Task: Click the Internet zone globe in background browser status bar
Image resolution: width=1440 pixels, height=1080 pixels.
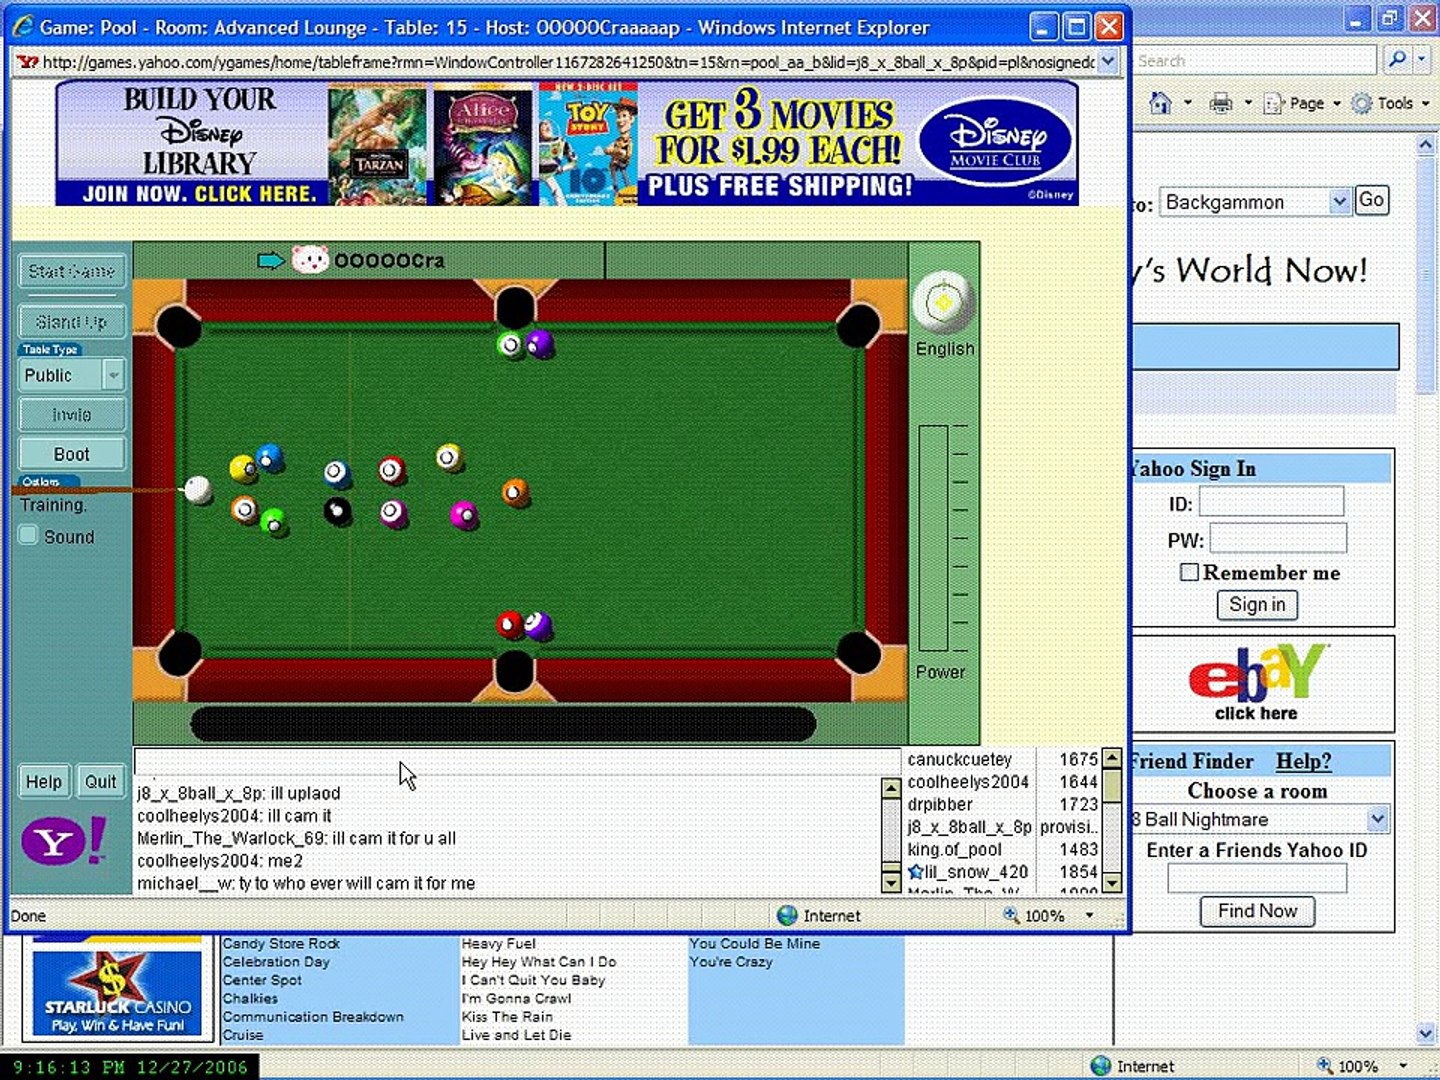Action: pos(1101,1066)
